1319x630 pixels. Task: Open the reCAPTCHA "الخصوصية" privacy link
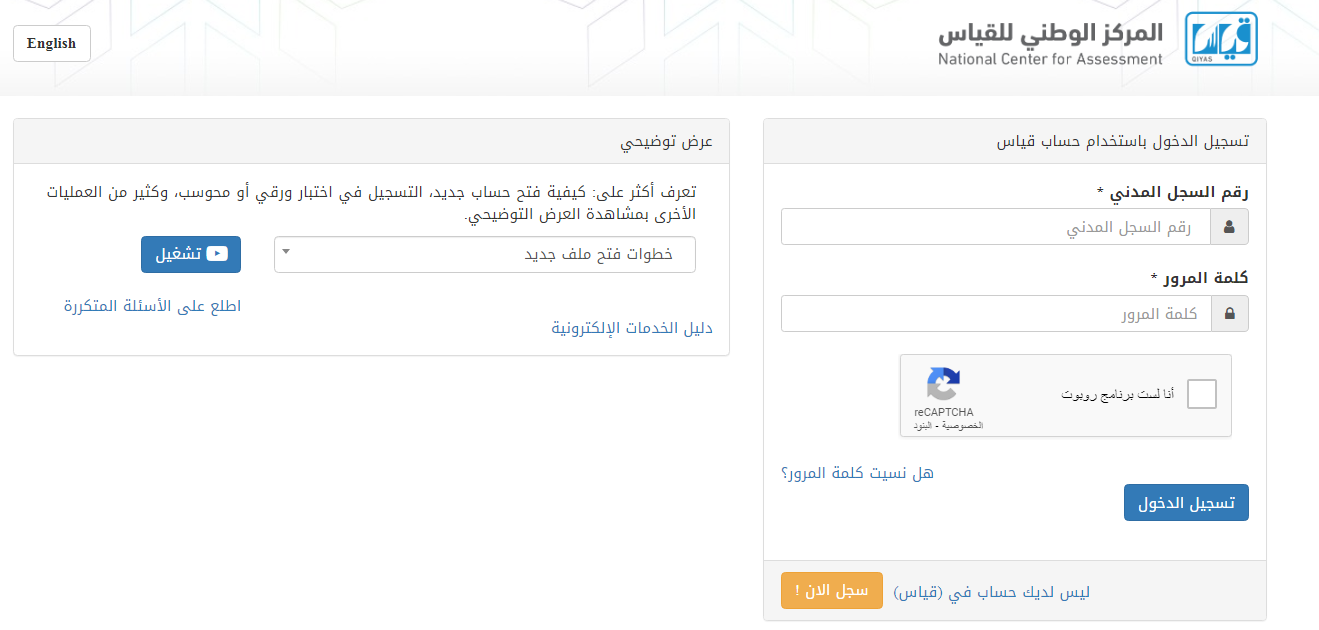964,426
